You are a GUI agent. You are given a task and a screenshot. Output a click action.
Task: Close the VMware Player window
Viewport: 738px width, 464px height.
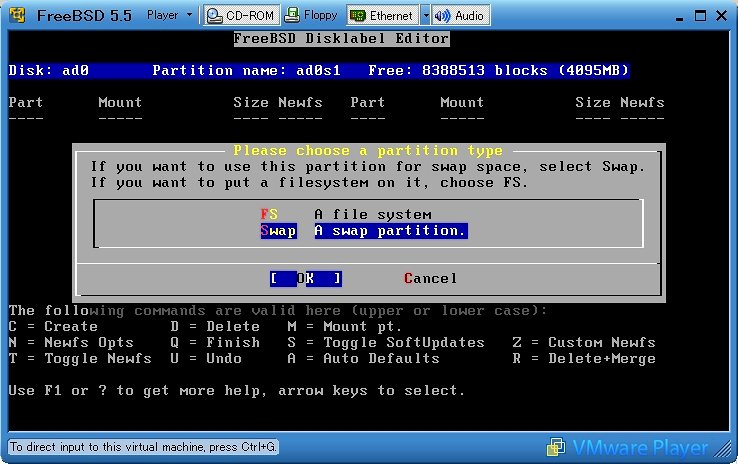coord(720,15)
